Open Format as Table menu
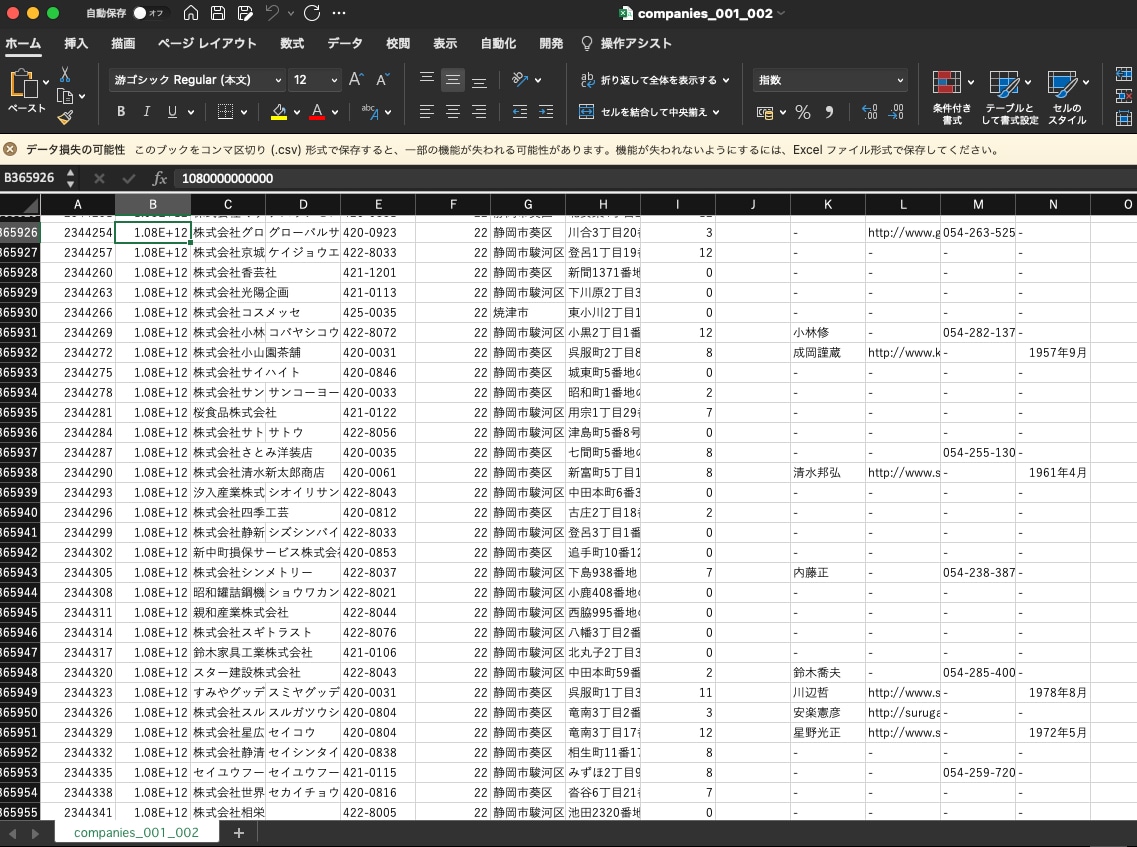This screenshot has width=1137, height=847. (1009, 97)
